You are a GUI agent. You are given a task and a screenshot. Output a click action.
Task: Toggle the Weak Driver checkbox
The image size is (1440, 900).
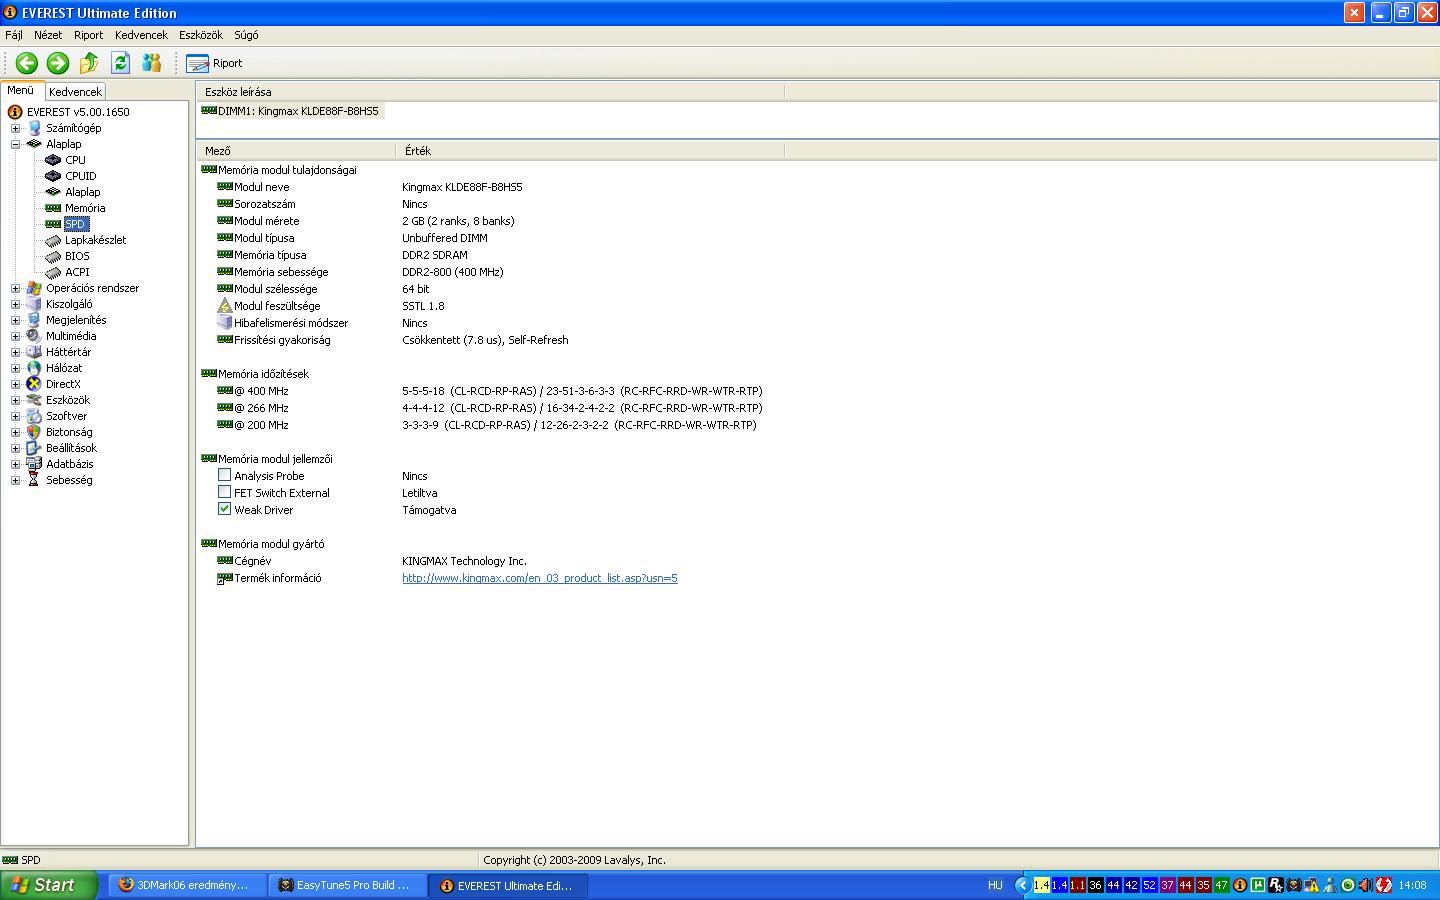[225, 509]
